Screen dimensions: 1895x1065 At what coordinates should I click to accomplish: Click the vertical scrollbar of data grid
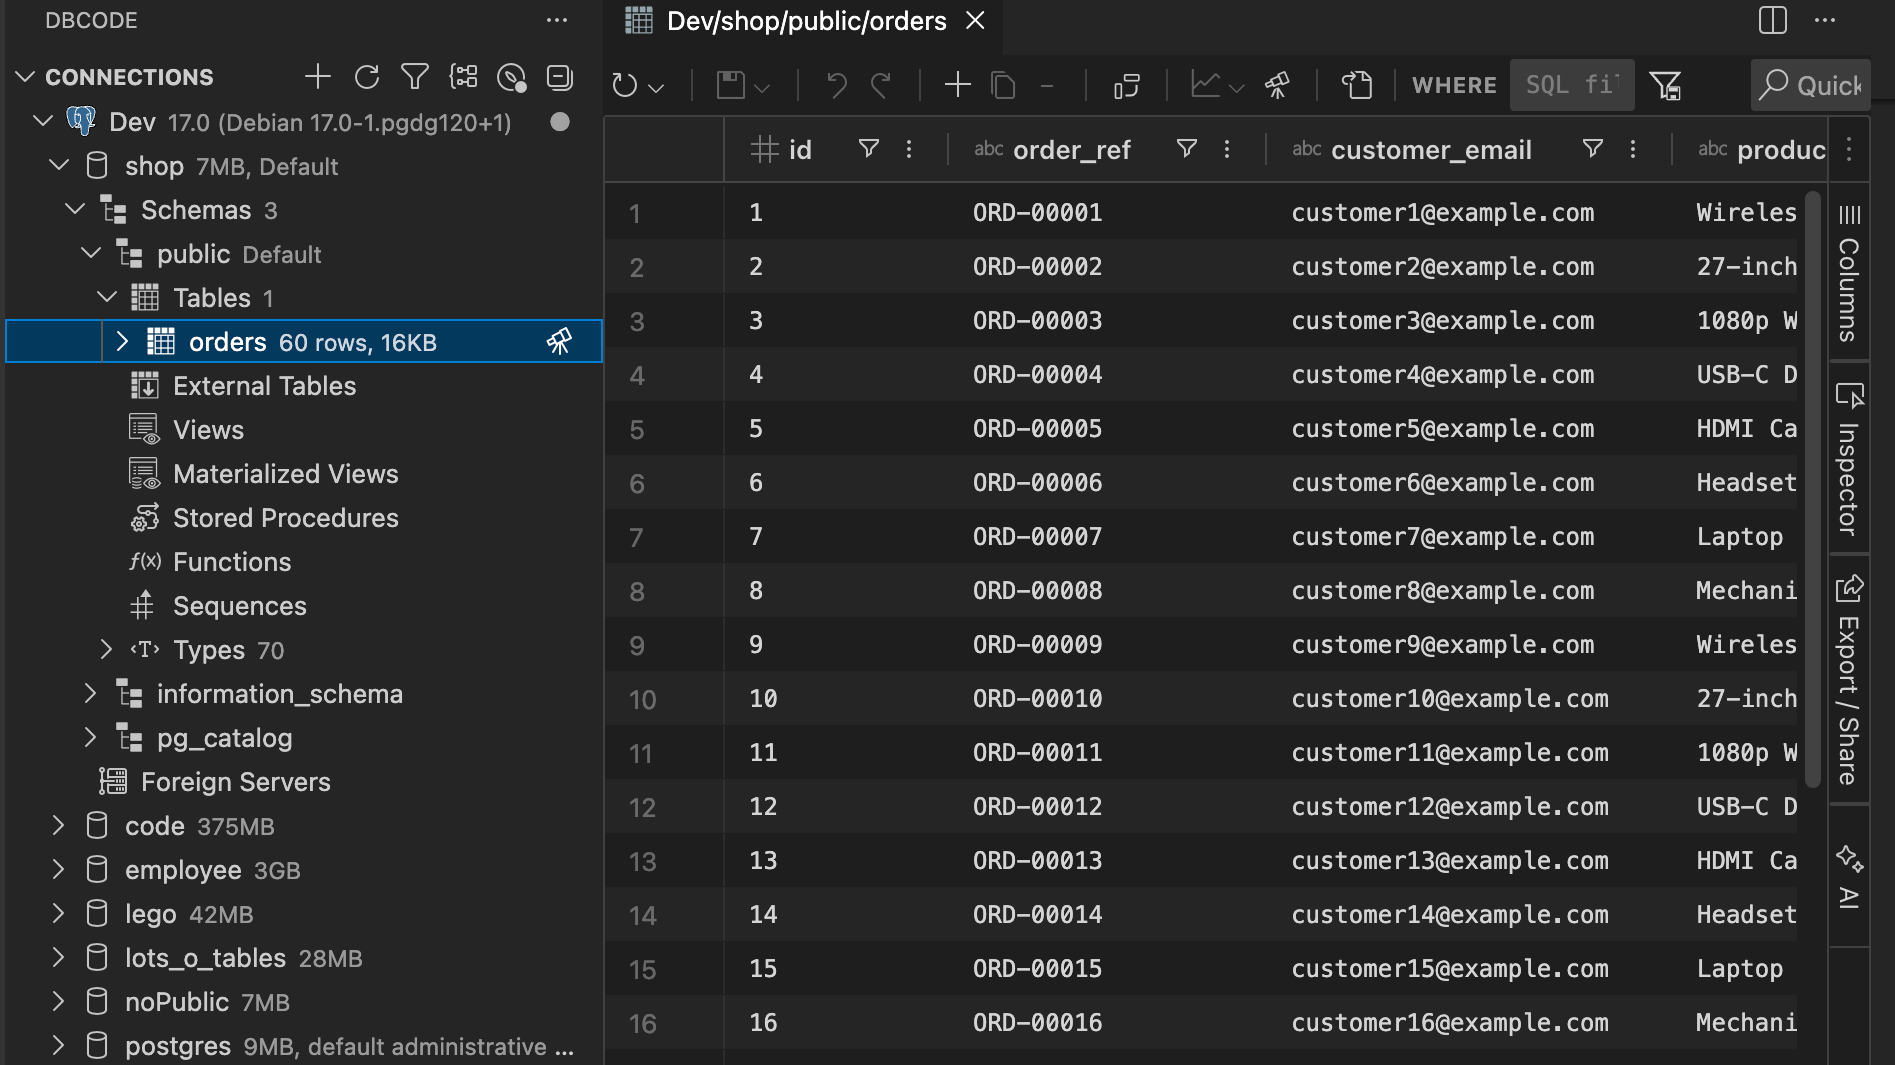tap(1813, 490)
